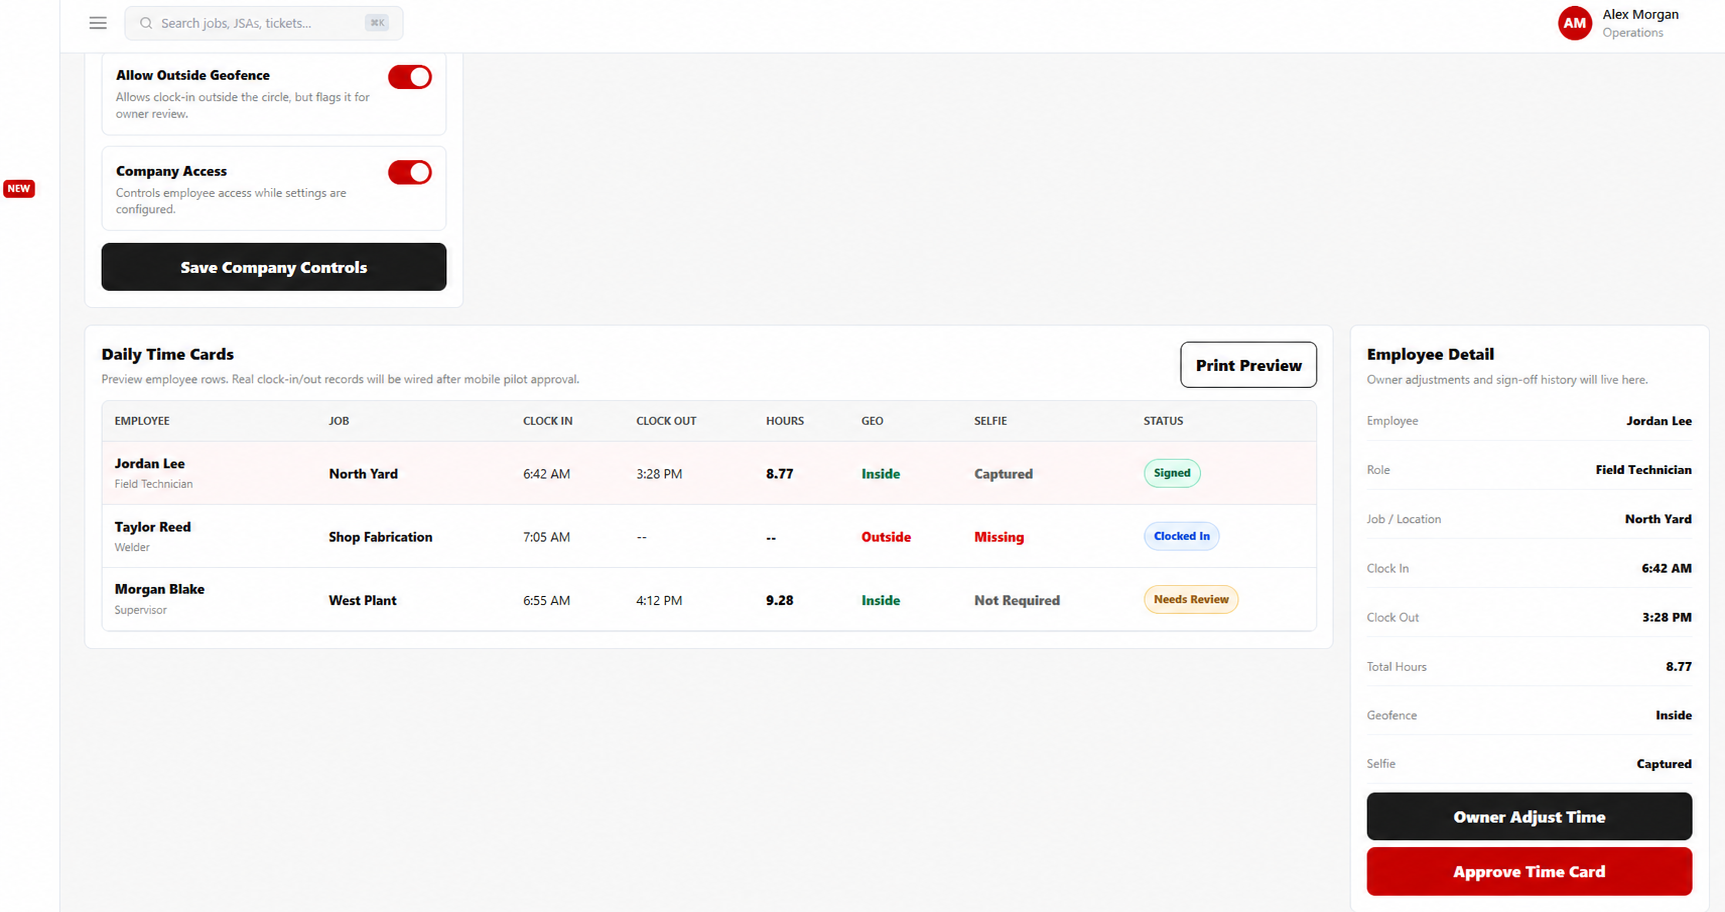Open Alex Morgan profile name
The width and height of the screenshot is (1725, 912).
click(x=1640, y=15)
